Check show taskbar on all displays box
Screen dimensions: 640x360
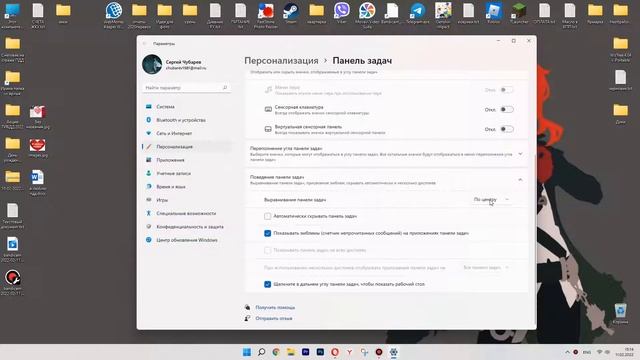pyautogui.click(x=267, y=250)
